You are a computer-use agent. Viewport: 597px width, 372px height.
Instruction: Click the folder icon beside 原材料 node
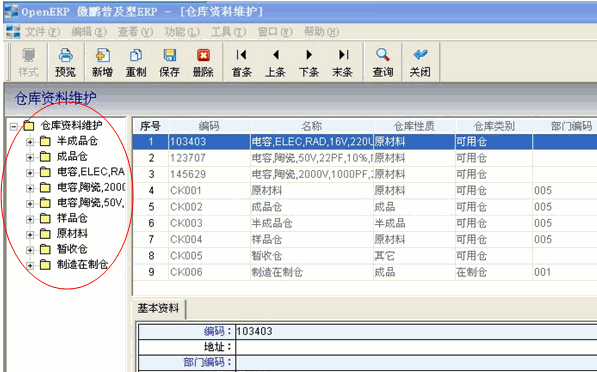tap(45, 234)
